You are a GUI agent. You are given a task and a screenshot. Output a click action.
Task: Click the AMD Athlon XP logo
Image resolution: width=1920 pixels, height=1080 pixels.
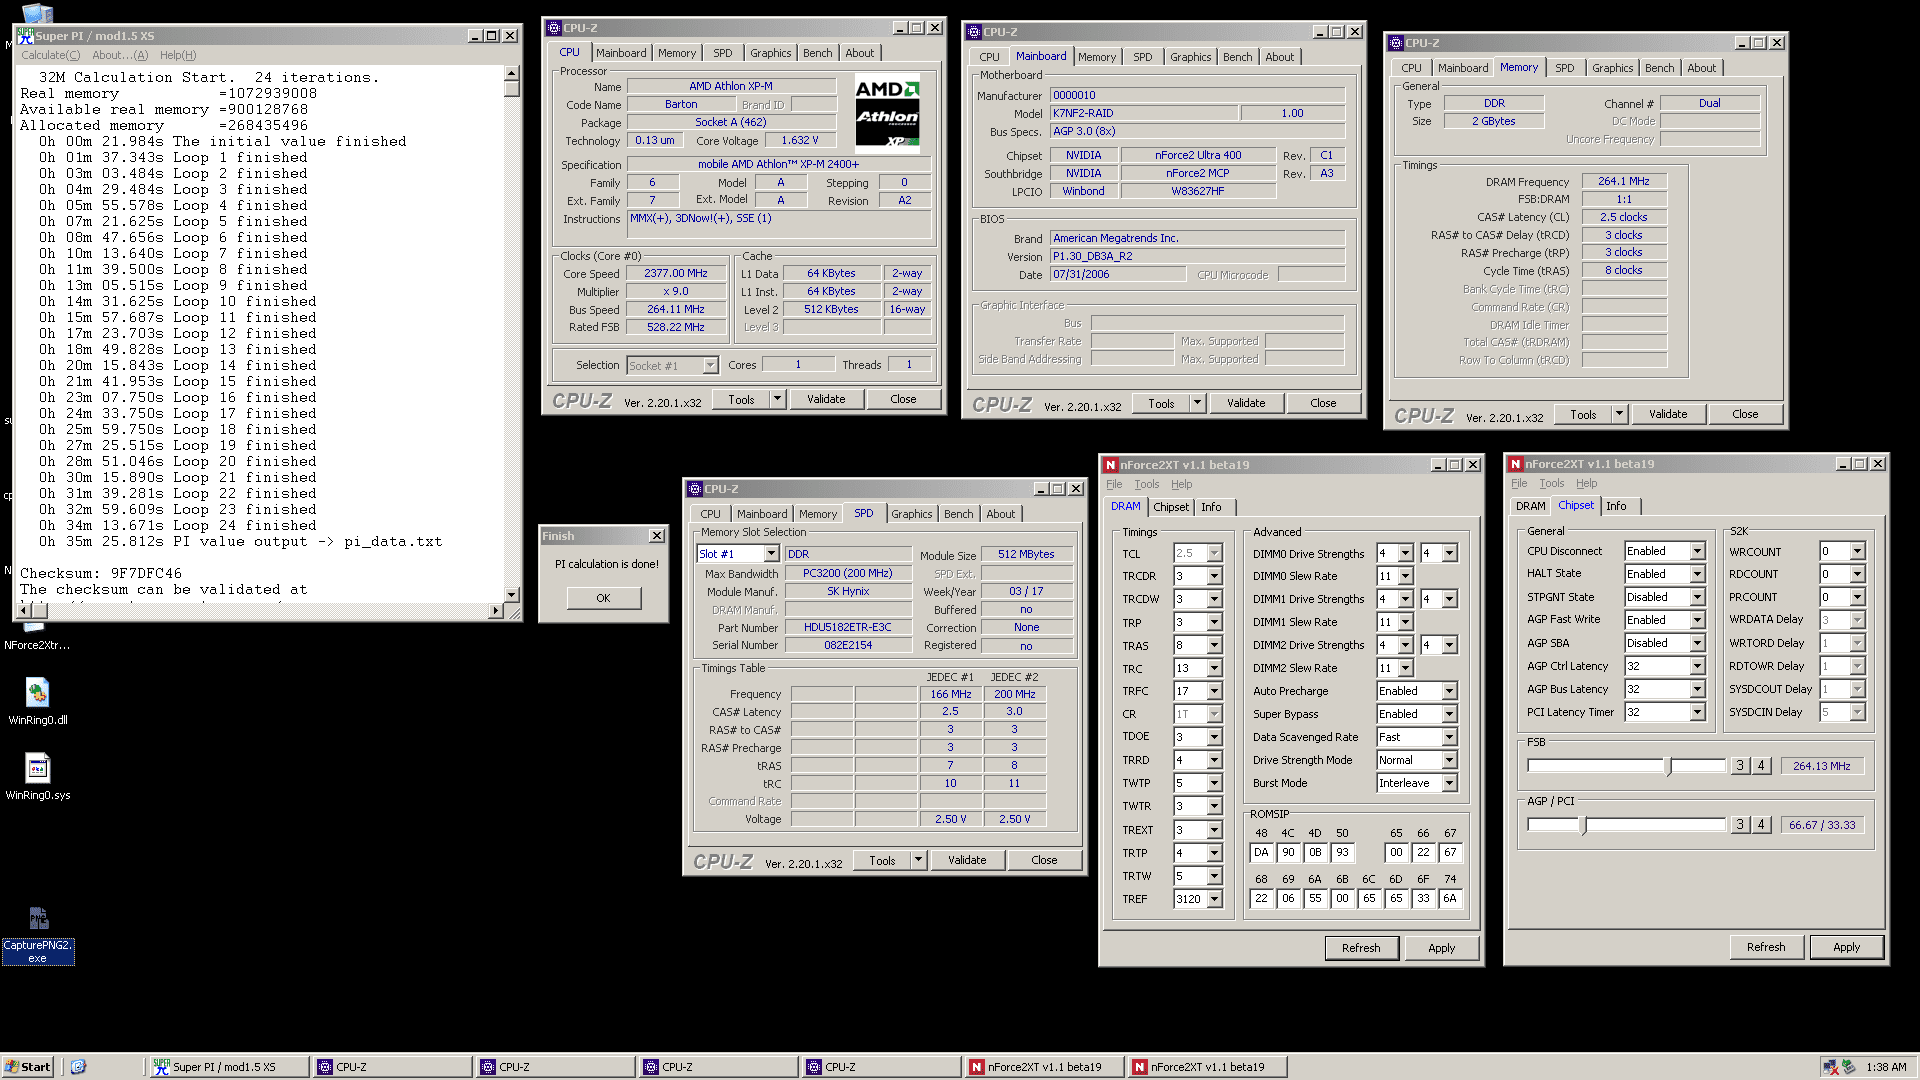887,114
